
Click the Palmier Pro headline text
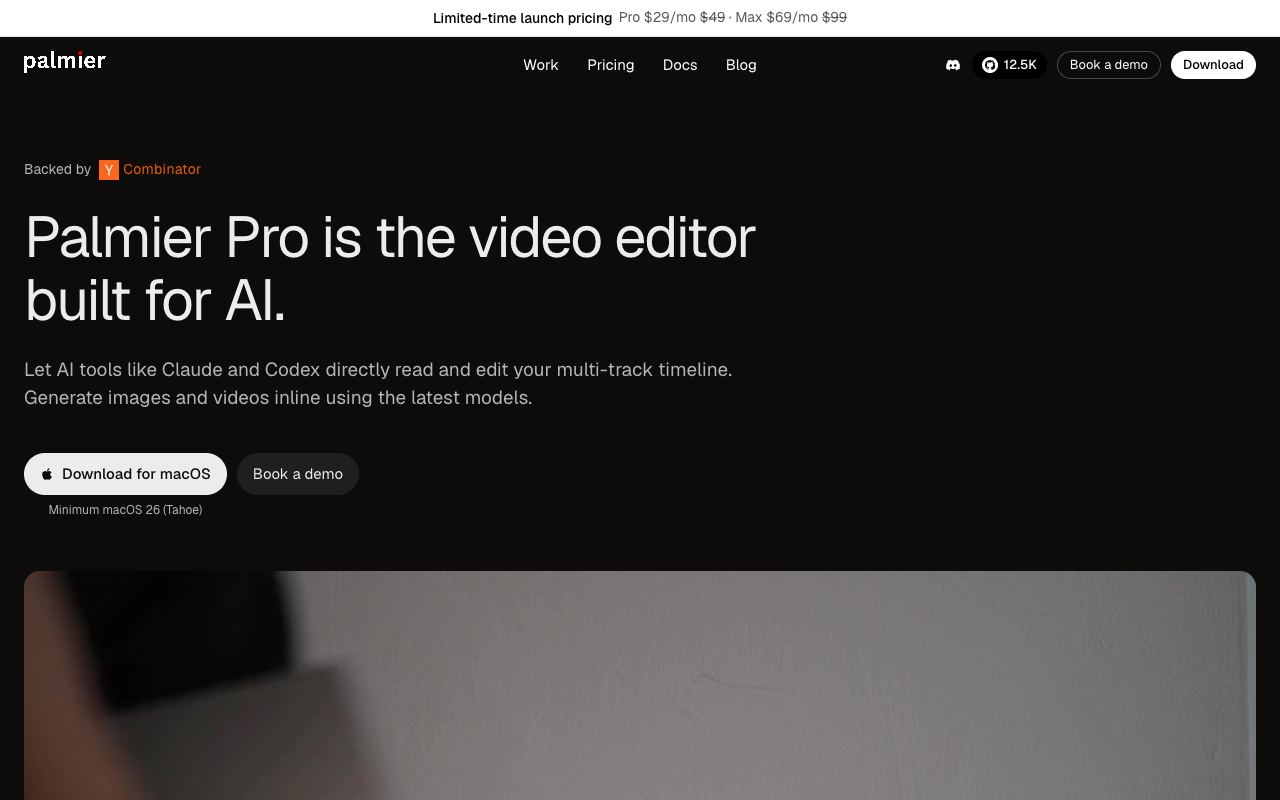[x=390, y=268]
